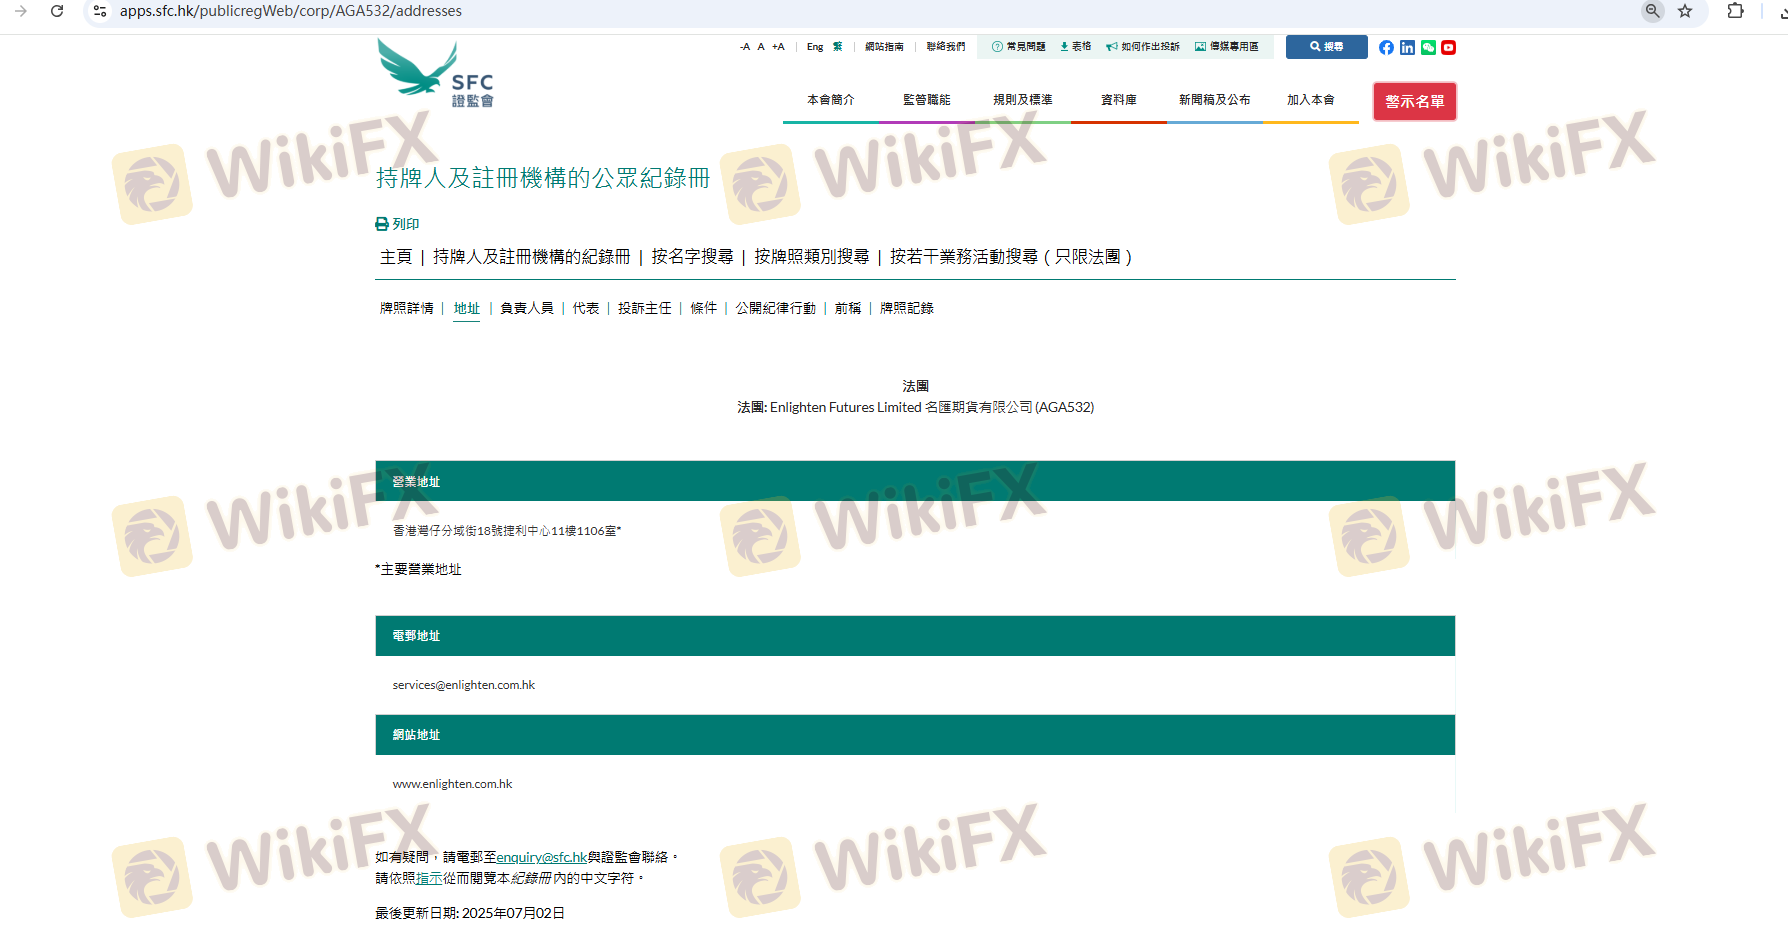Viewport: 1788px width, 934px height.
Task: Open the SFC Facebook page icon
Action: coord(1386,48)
